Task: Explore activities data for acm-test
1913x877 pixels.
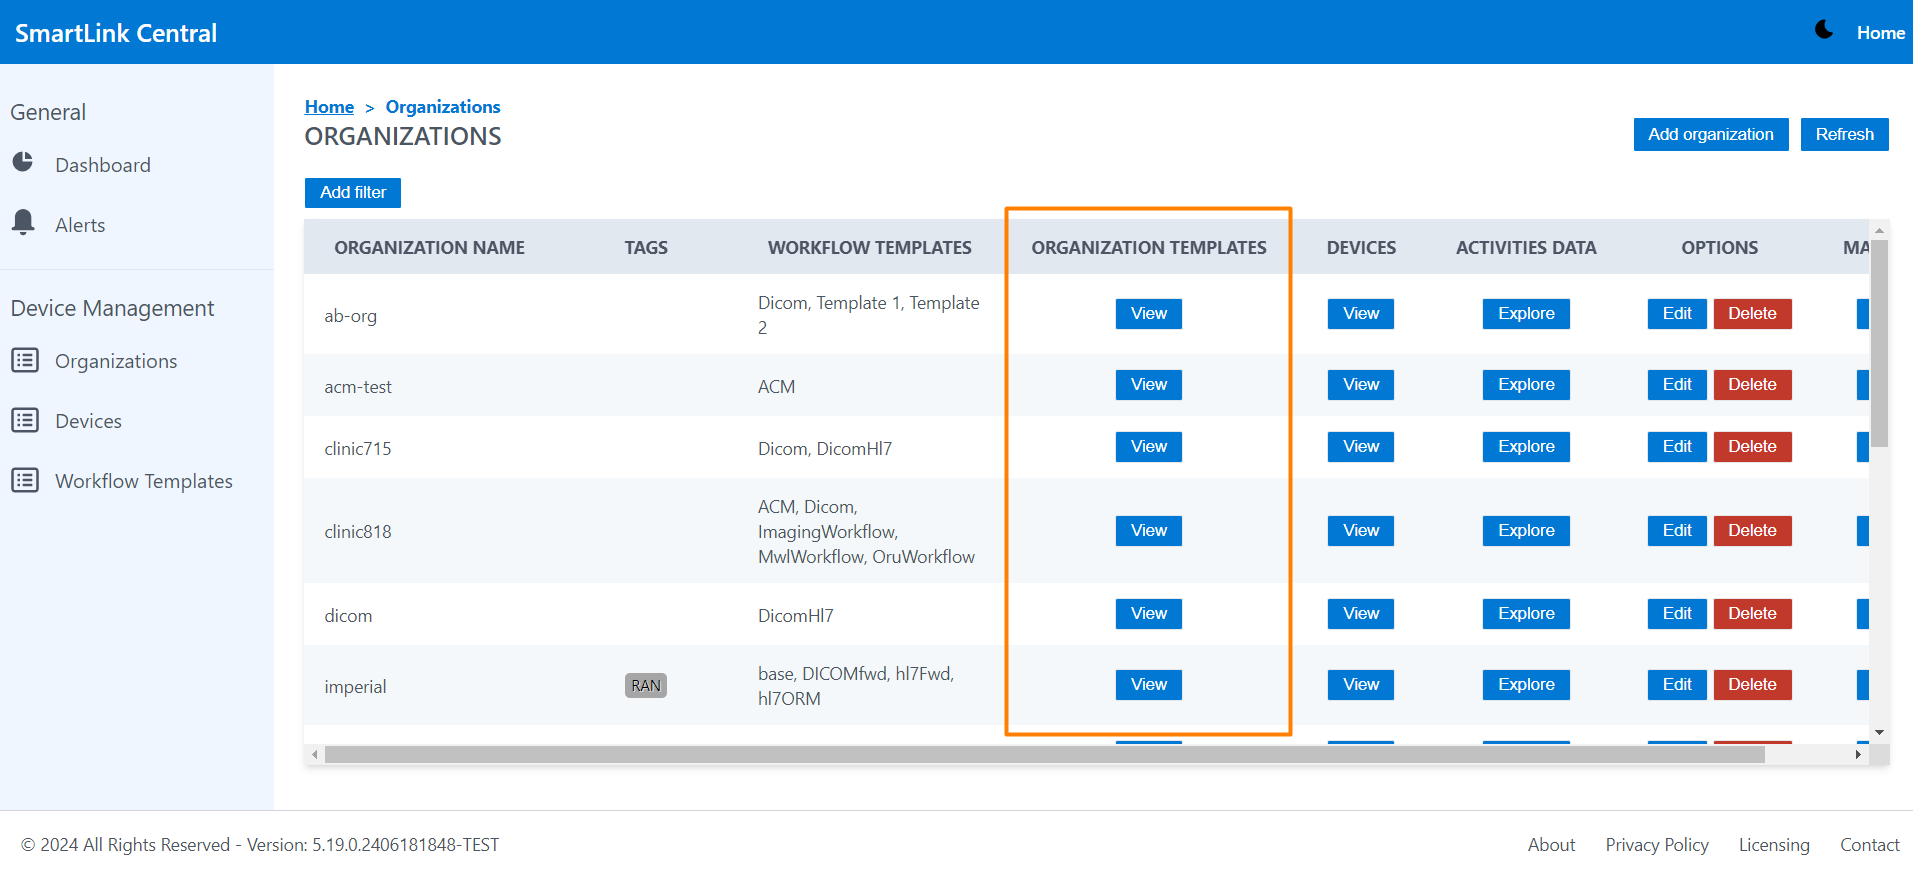Action: 1525,385
